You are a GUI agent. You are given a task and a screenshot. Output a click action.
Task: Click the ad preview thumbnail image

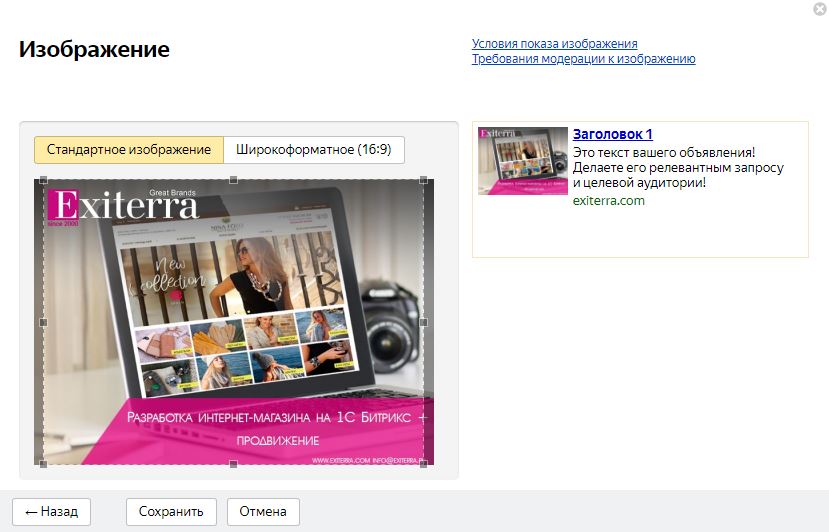(x=522, y=161)
